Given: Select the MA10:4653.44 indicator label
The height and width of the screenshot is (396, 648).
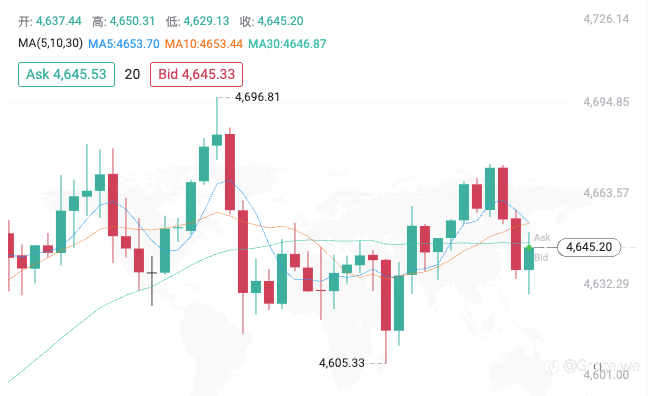Looking at the screenshot, I should click(204, 44).
